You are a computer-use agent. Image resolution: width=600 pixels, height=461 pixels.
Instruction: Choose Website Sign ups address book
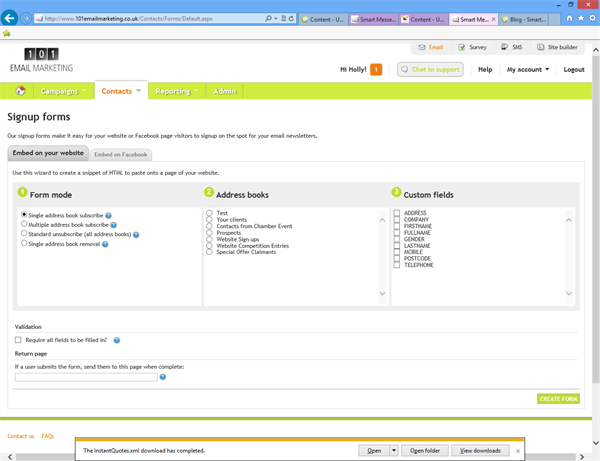click(x=209, y=239)
